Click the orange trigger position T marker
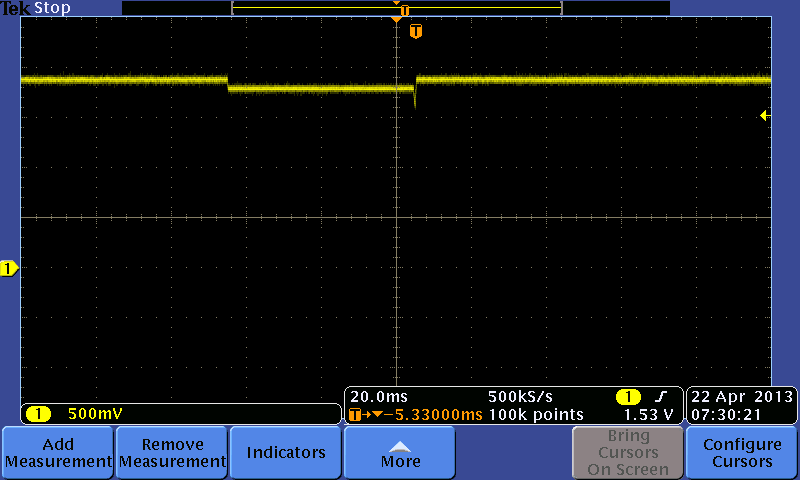The image size is (800, 480). point(416,31)
